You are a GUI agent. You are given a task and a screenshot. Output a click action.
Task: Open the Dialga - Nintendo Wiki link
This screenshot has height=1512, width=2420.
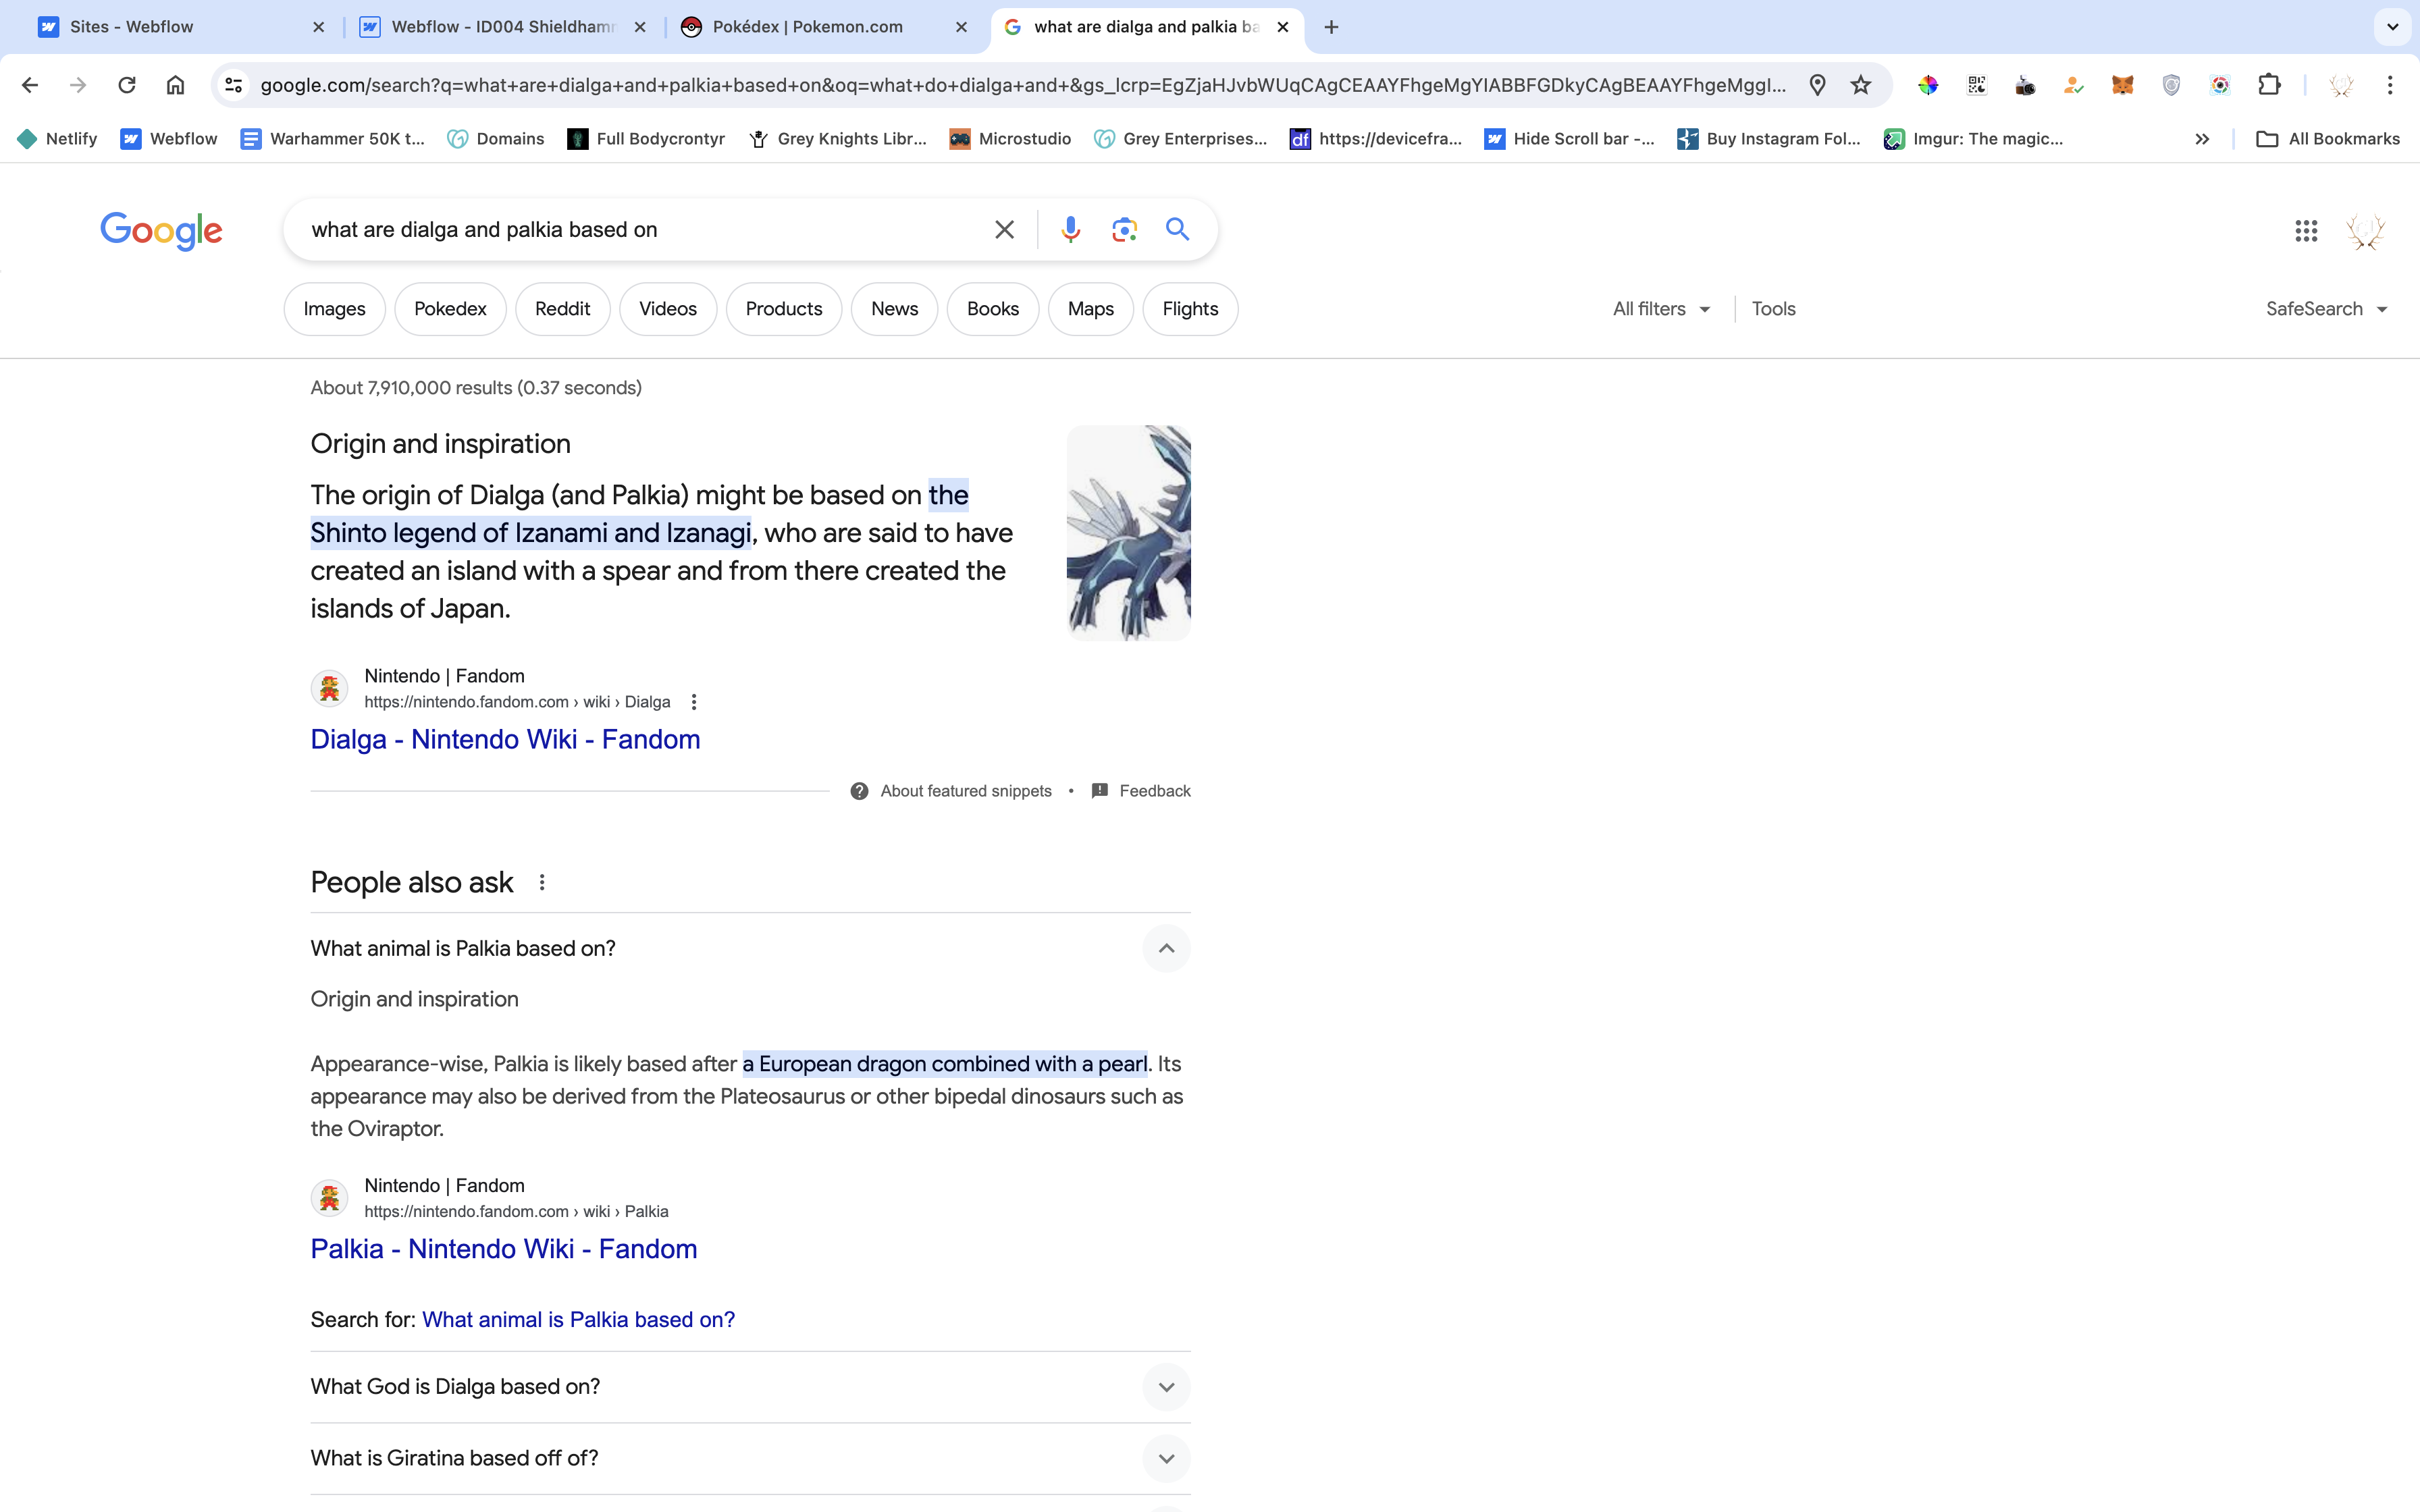pos(505,739)
